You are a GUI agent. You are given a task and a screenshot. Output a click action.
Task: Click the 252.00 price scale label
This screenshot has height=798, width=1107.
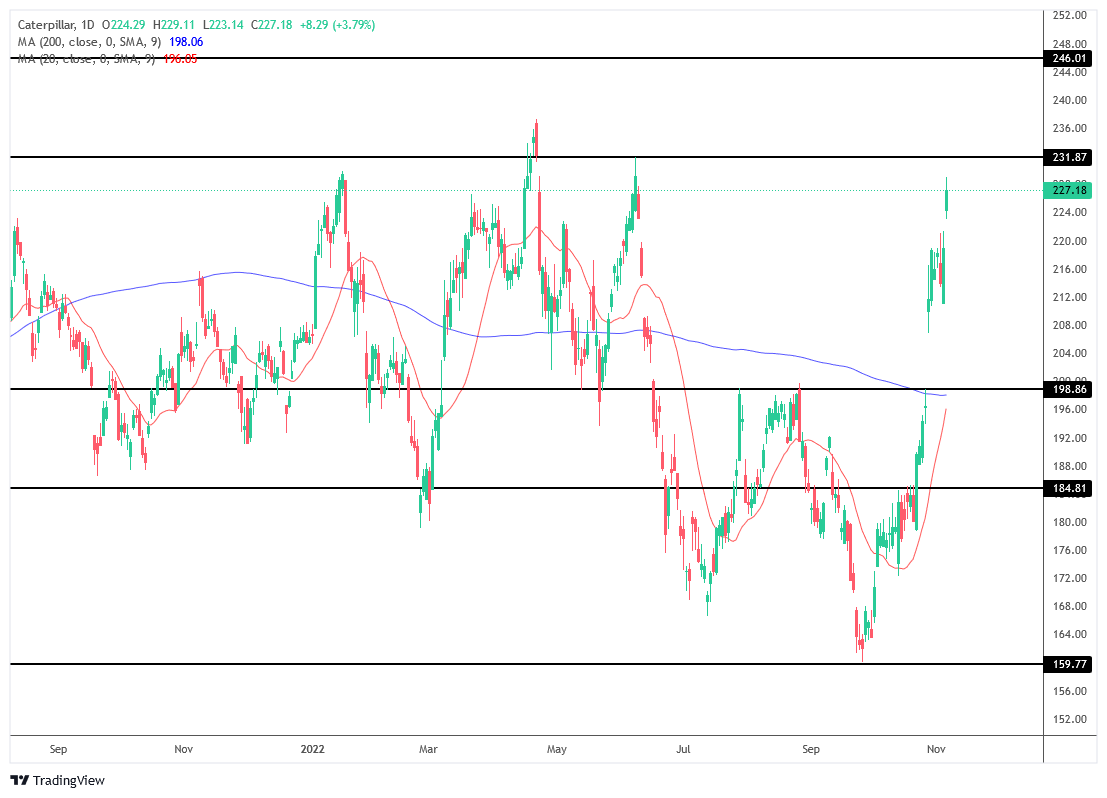pyautogui.click(x=1069, y=15)
